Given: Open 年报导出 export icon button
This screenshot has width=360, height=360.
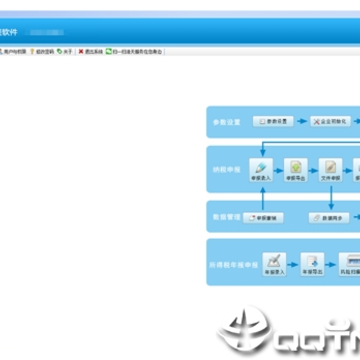Looking at the screenshot, I should [312, 264].
